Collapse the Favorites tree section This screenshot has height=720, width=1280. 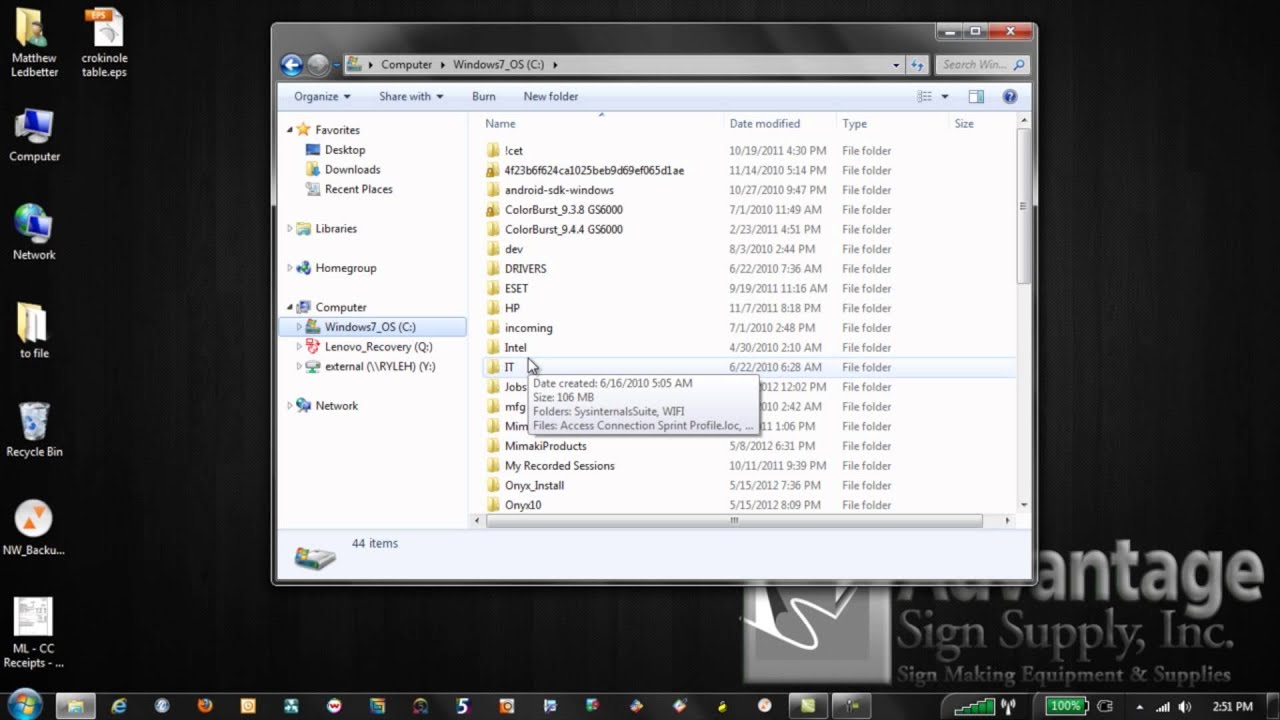(x=290, y=130)
